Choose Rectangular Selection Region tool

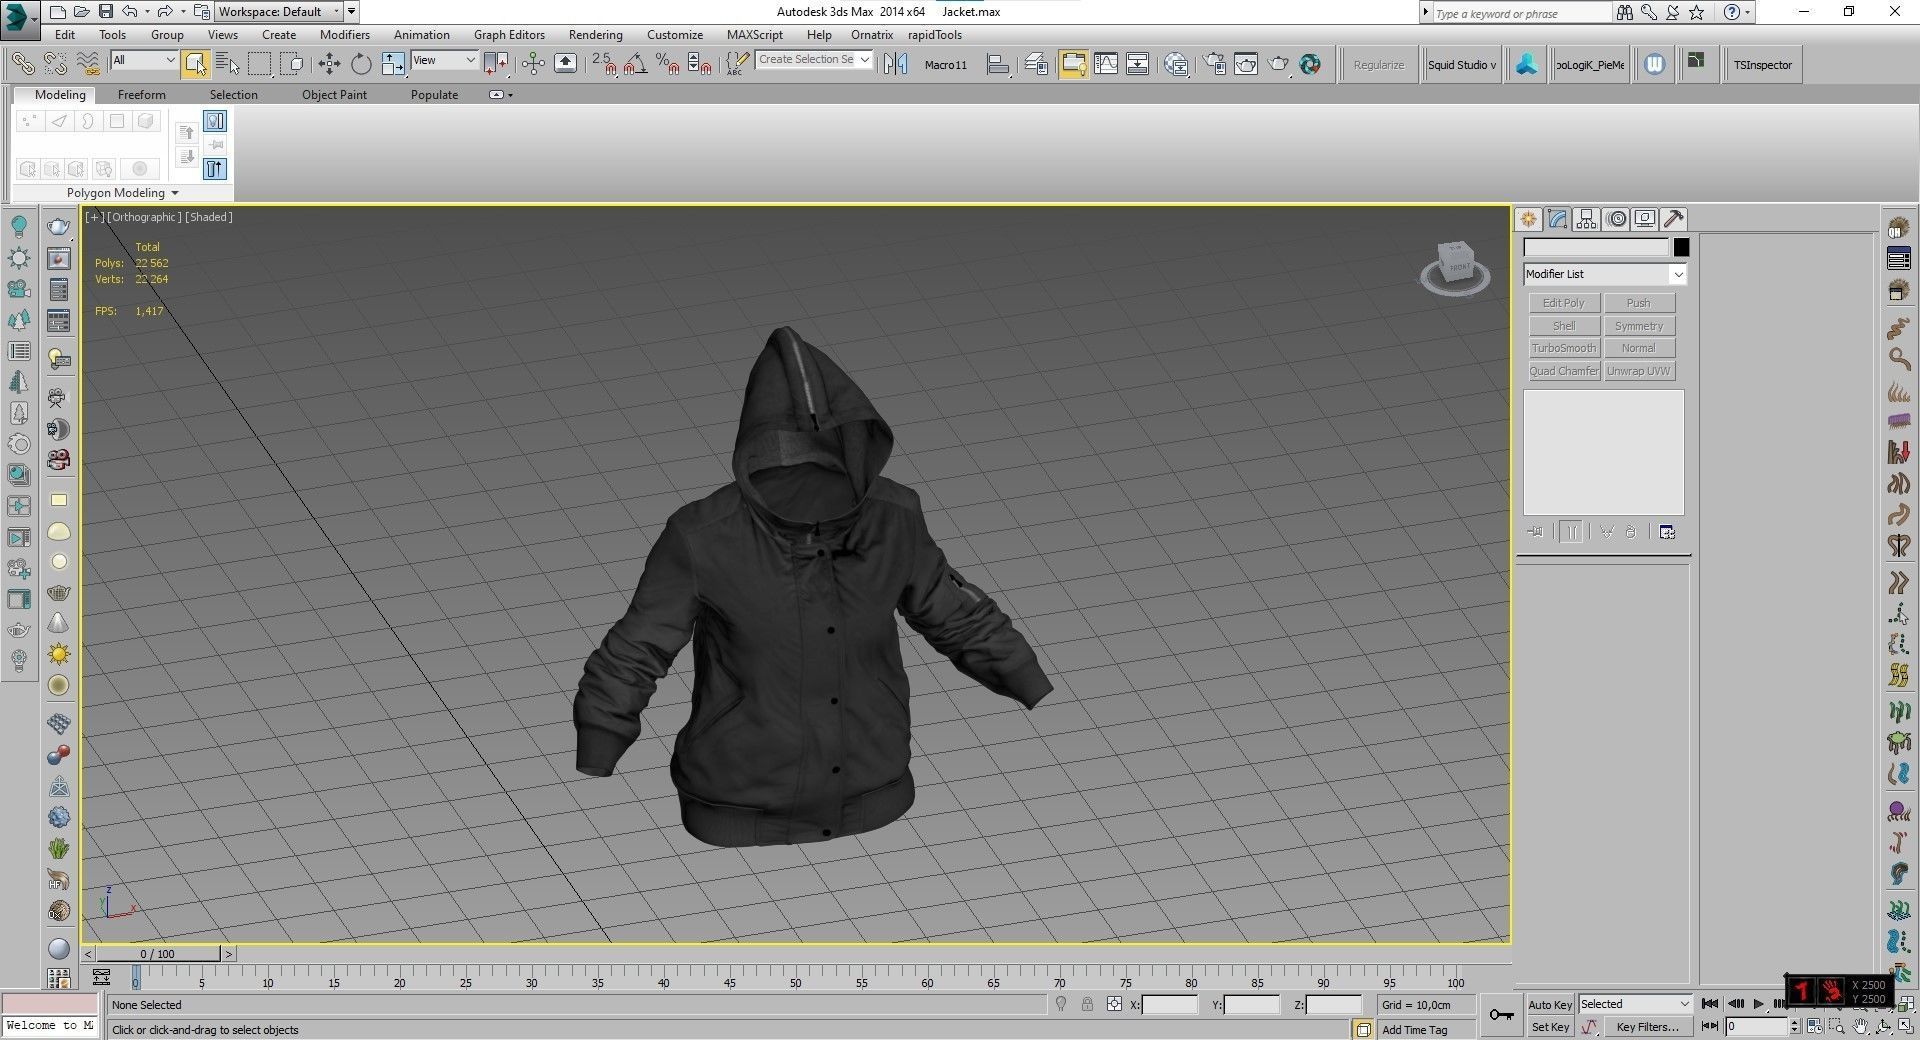click(x=260, y=64)
